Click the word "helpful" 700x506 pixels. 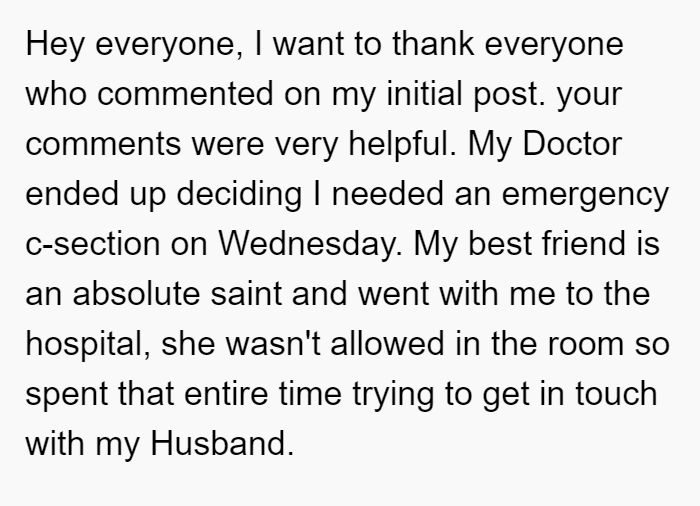(x=402, y=145)
